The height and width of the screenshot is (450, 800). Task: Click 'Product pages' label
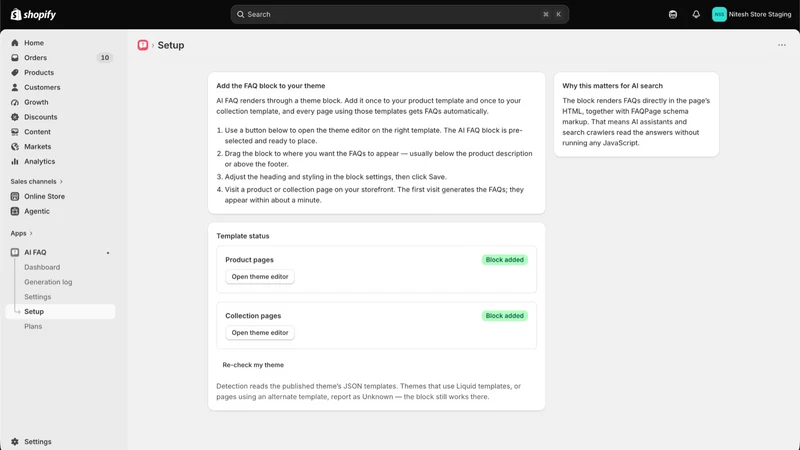[x=249, y=260]
